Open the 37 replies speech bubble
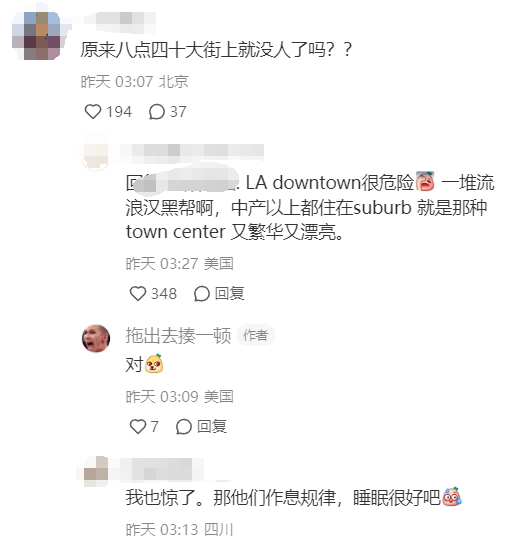Screen dimensions: 526x544 pyautogui.click(x=156, y=112)
